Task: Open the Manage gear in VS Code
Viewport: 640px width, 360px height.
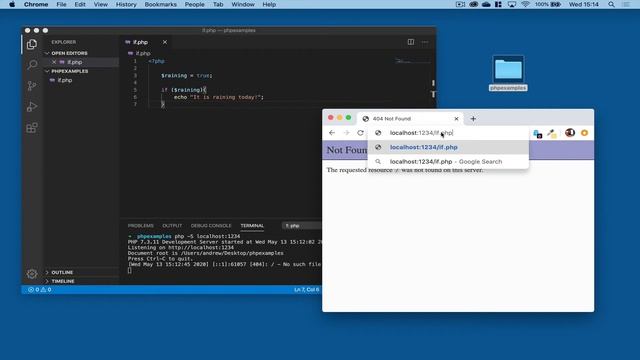Action: 32,274
